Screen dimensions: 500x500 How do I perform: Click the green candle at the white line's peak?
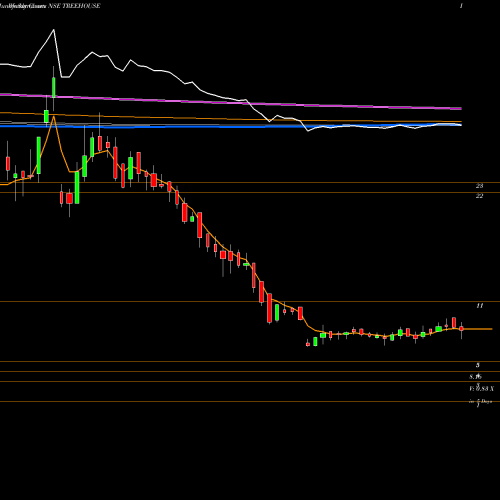(x=54, y=87)
